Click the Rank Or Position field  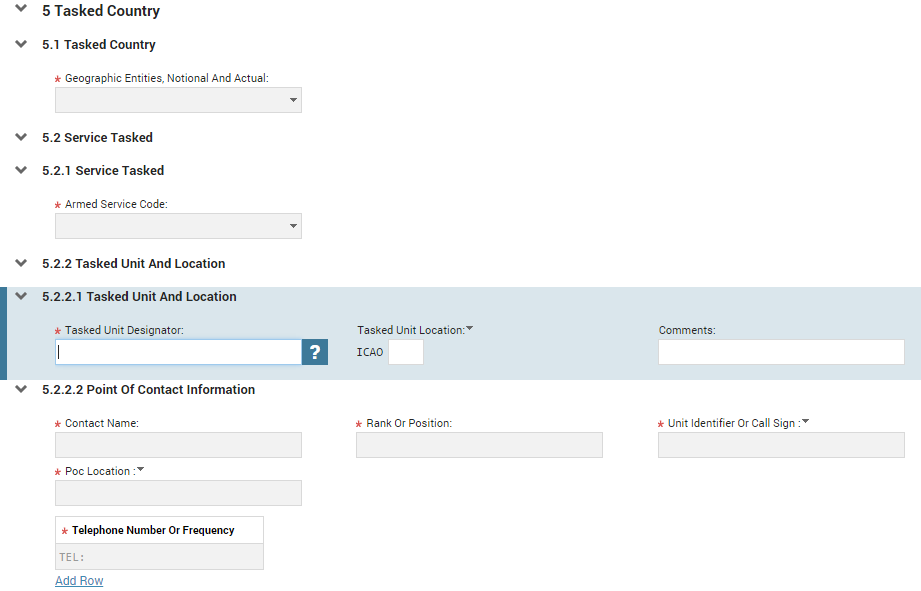pos(479,445)
